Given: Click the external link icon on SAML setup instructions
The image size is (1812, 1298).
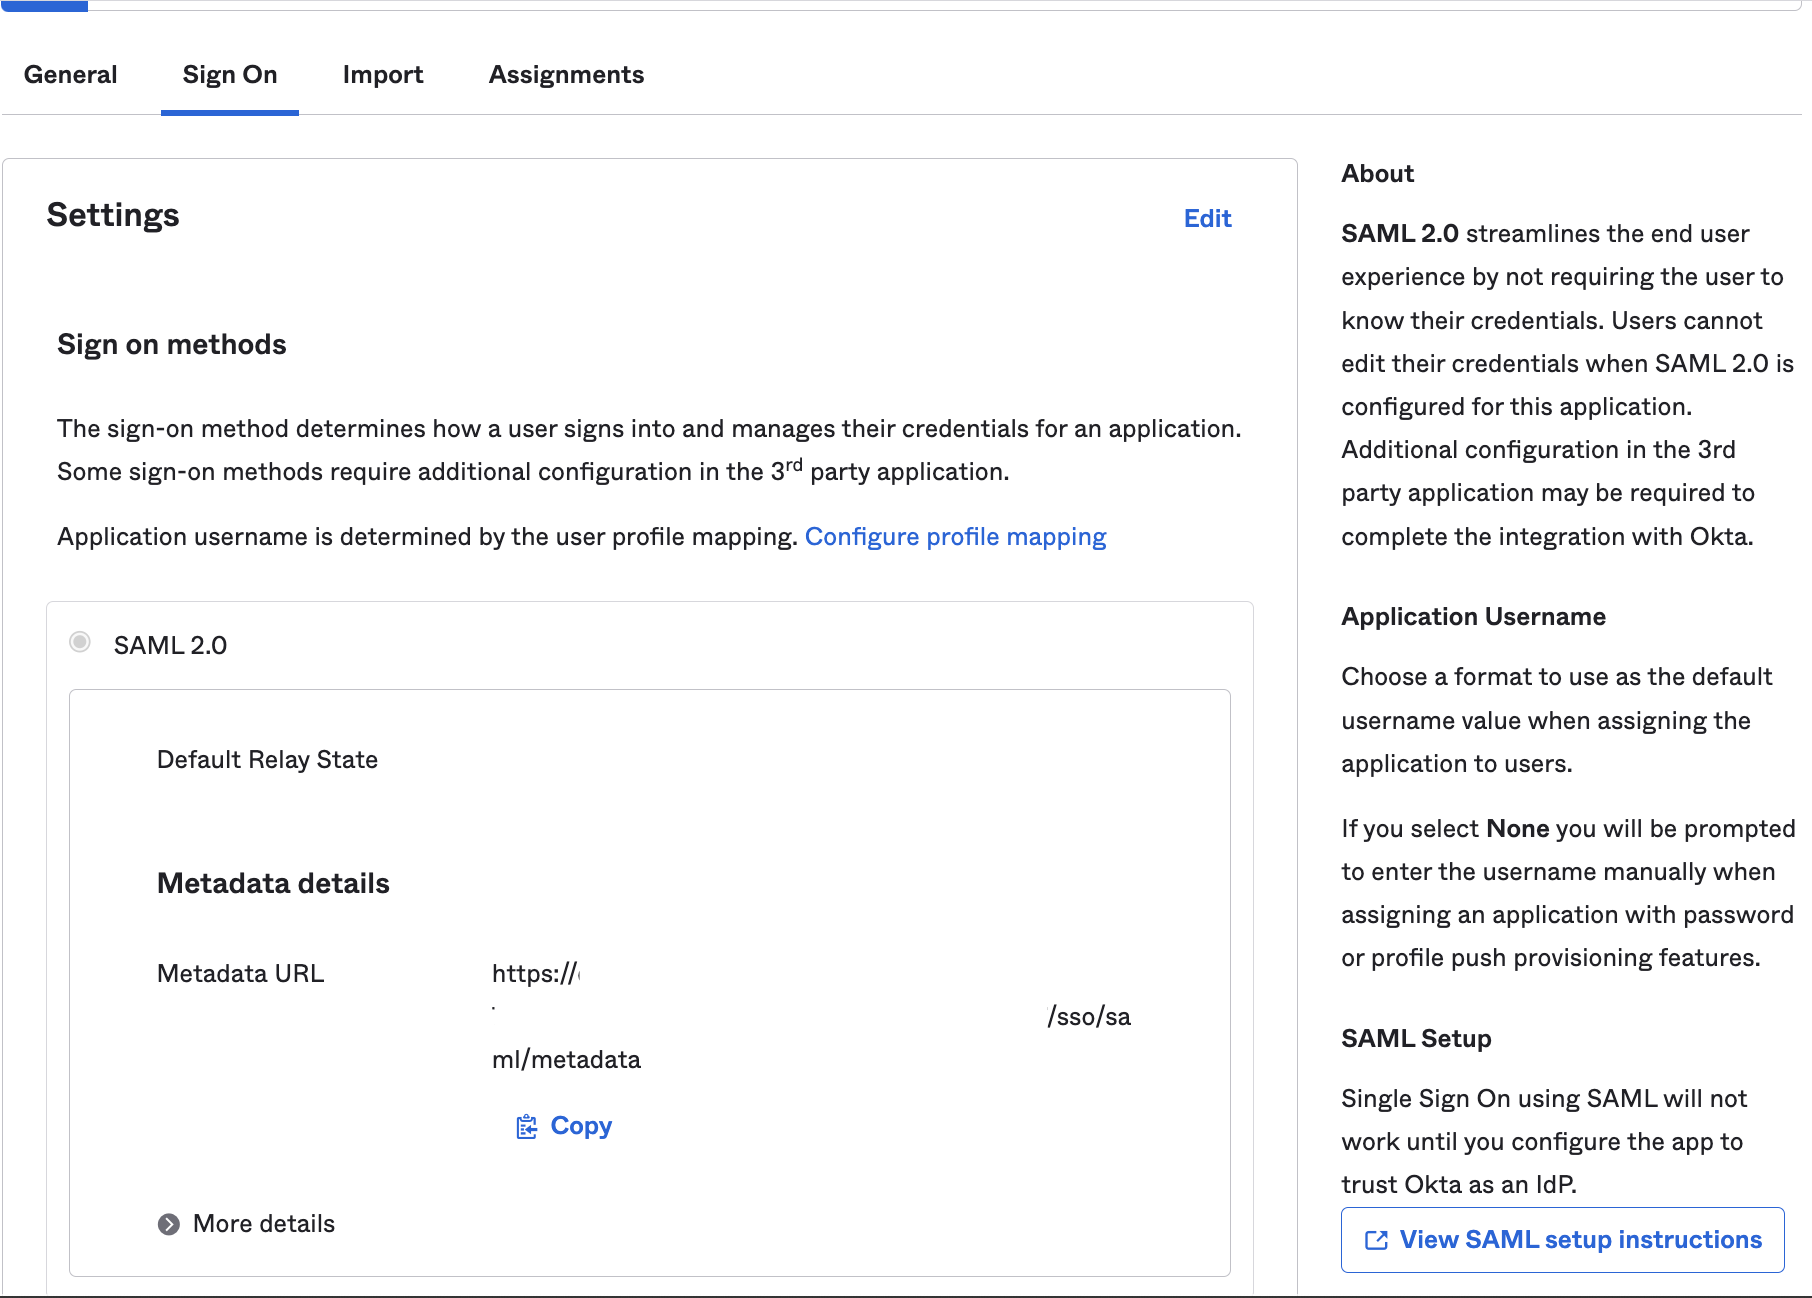Looking at the screenshot, I should [x=1378, y=1239].
